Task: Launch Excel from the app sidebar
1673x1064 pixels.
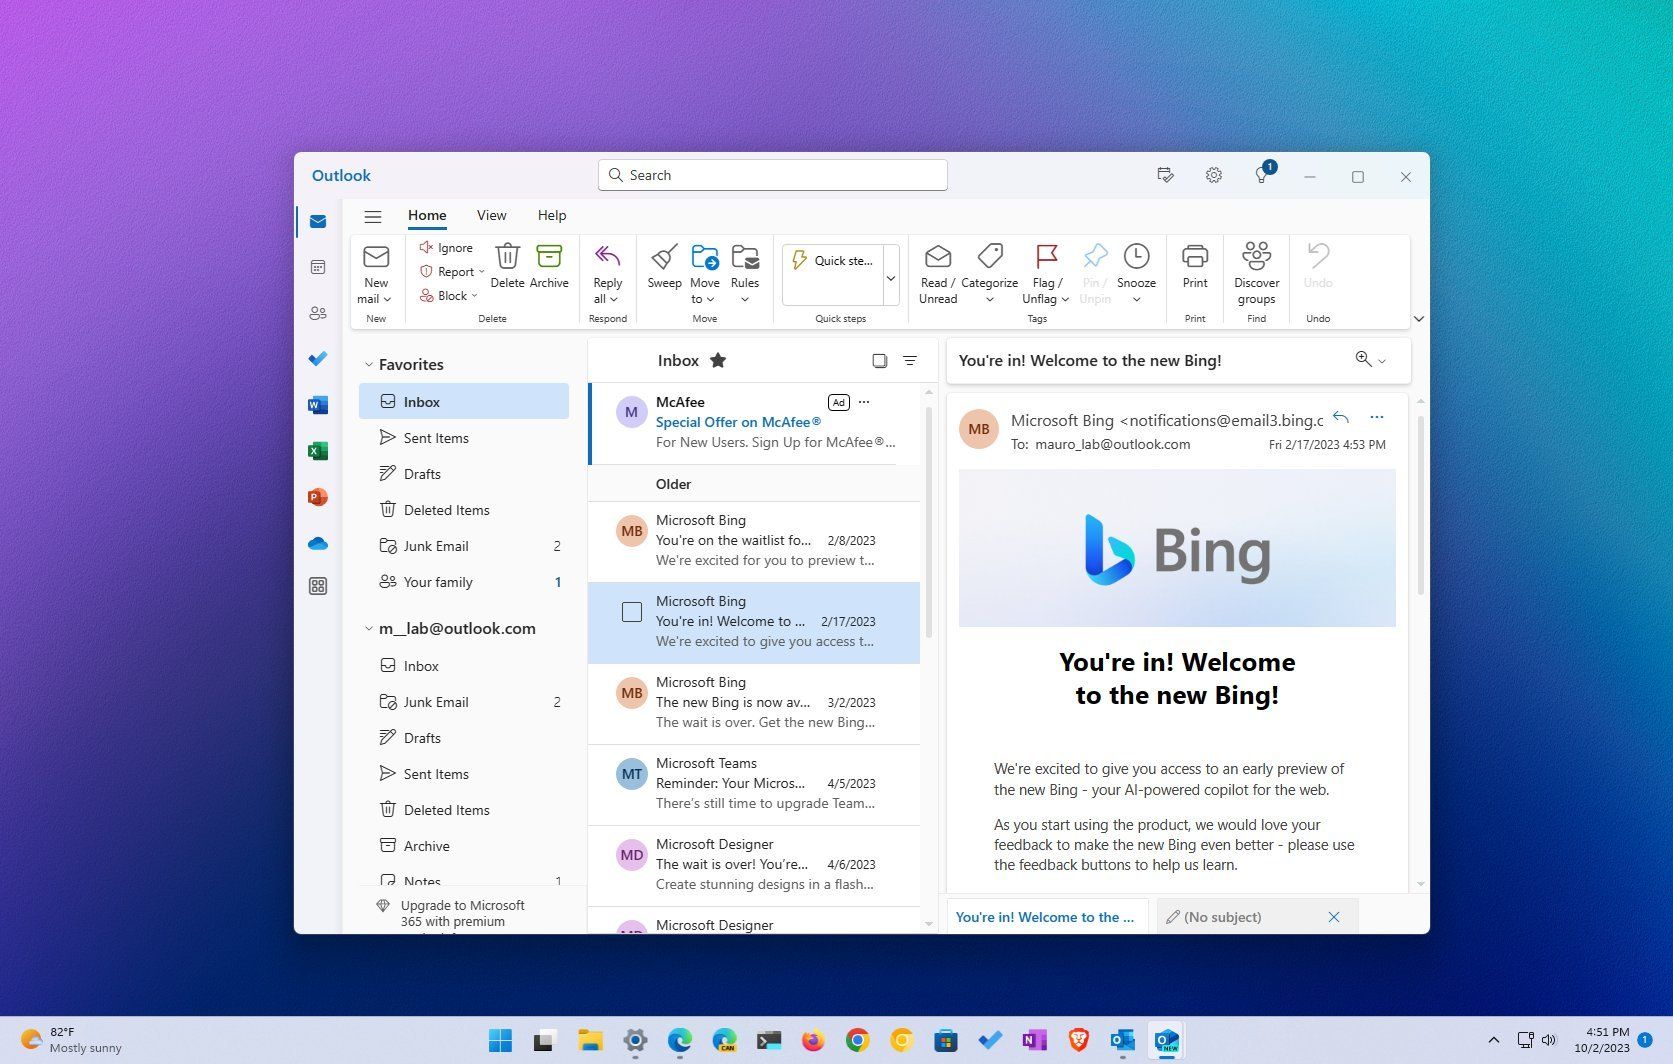Action: click(x=318, y=451)
